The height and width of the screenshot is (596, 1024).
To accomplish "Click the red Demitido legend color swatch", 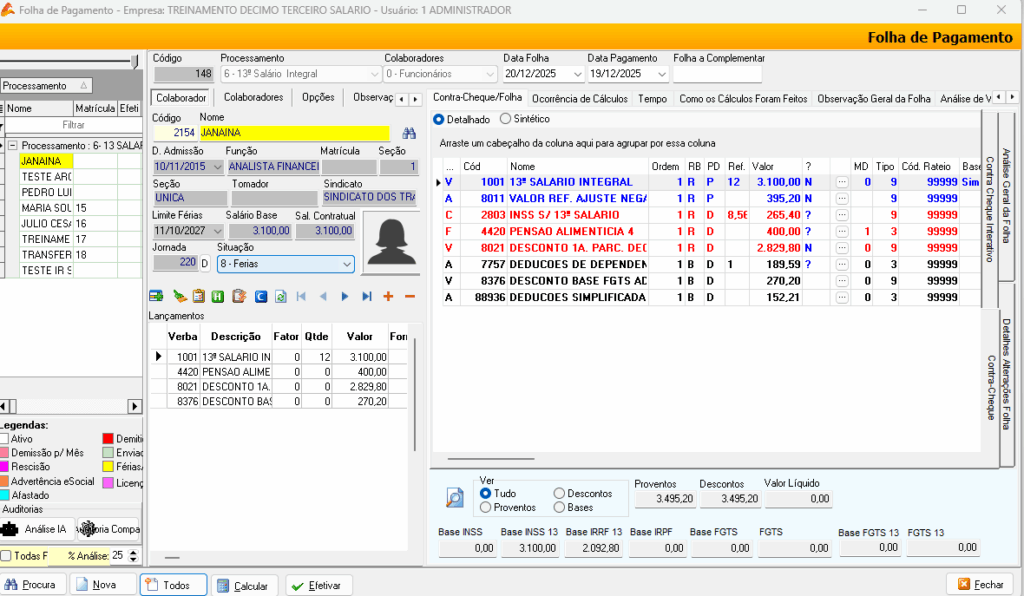I will tap(108, 439).
